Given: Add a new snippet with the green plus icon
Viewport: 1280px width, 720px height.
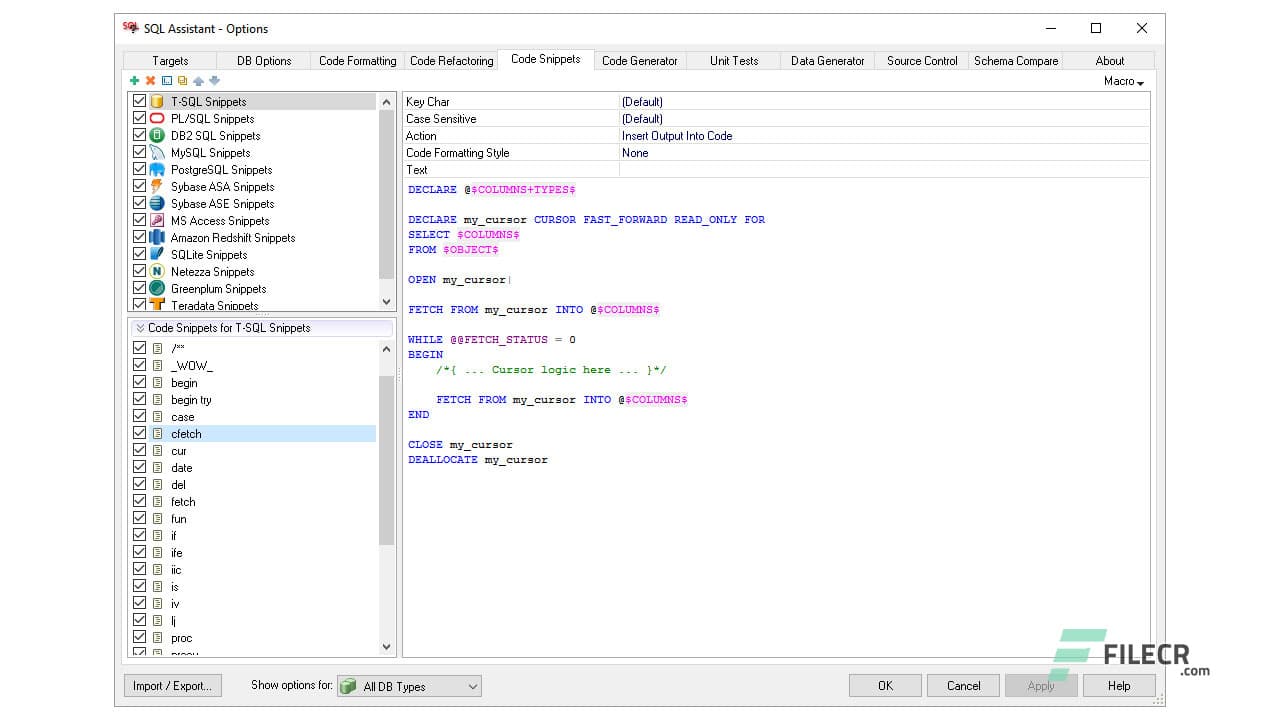Looking at the screenshot, I should (134, 79).
